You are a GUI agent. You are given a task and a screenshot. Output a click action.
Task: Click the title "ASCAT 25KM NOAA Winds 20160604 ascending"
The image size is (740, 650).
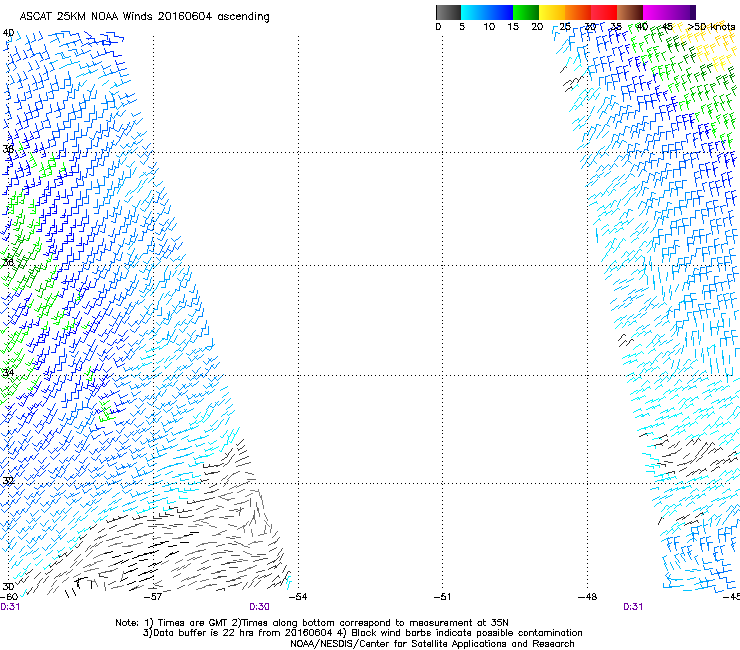coord(144,17)
